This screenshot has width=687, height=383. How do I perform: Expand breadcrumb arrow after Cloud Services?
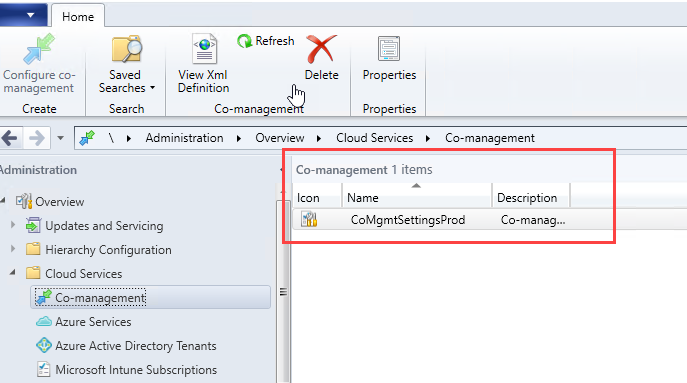click(428, 138)
